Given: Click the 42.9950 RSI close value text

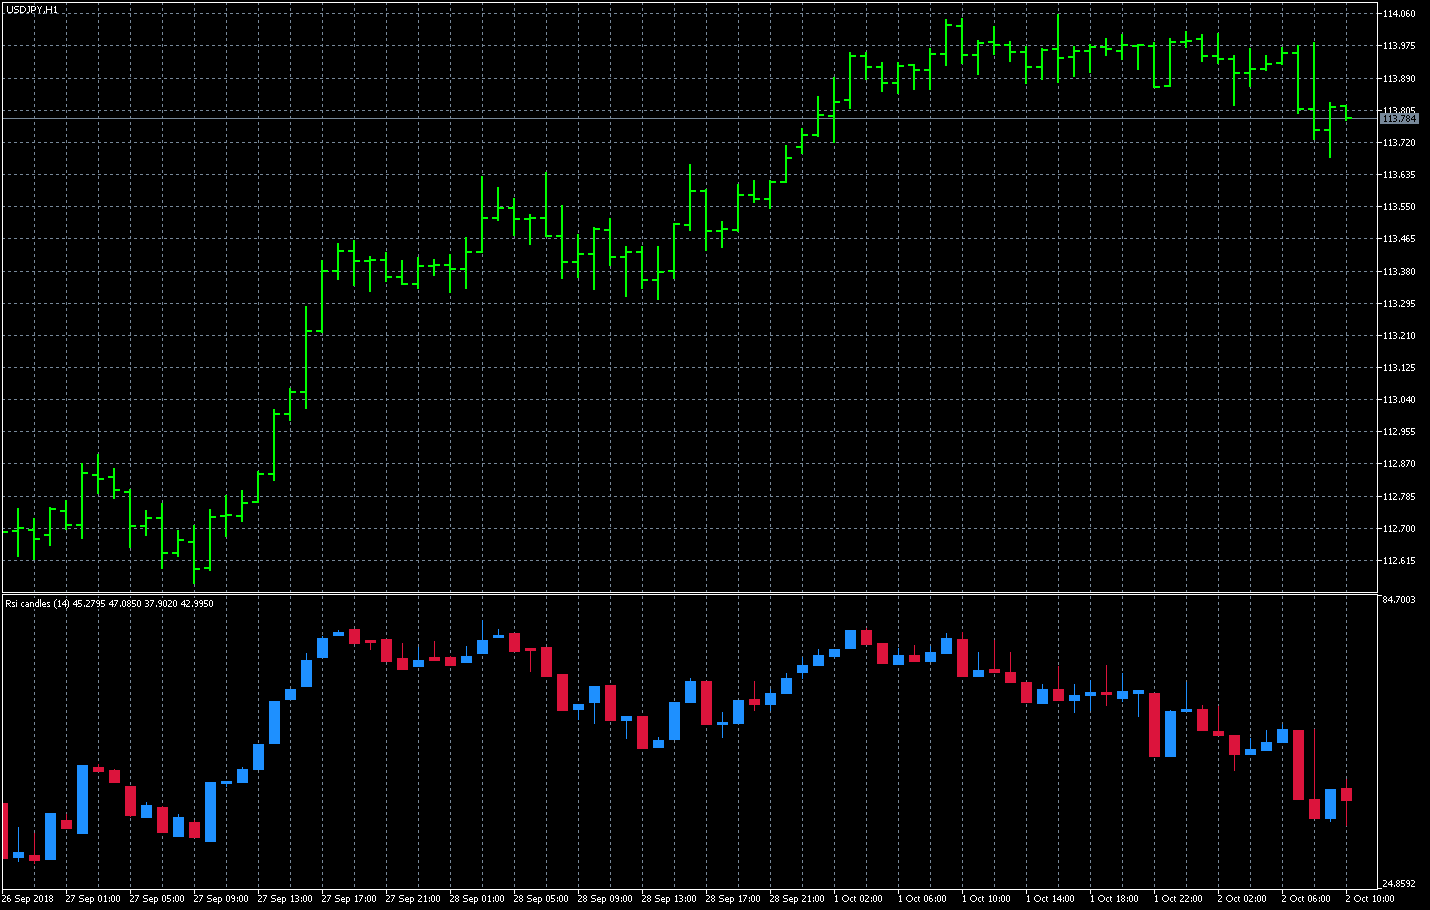Looking at the screenshot, I should coord(198,602).
